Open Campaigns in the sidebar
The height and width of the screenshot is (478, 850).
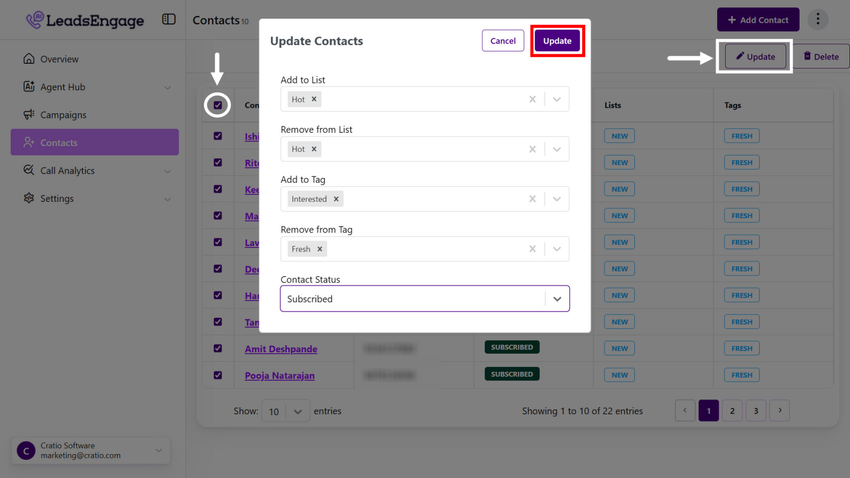click(63, 115)
